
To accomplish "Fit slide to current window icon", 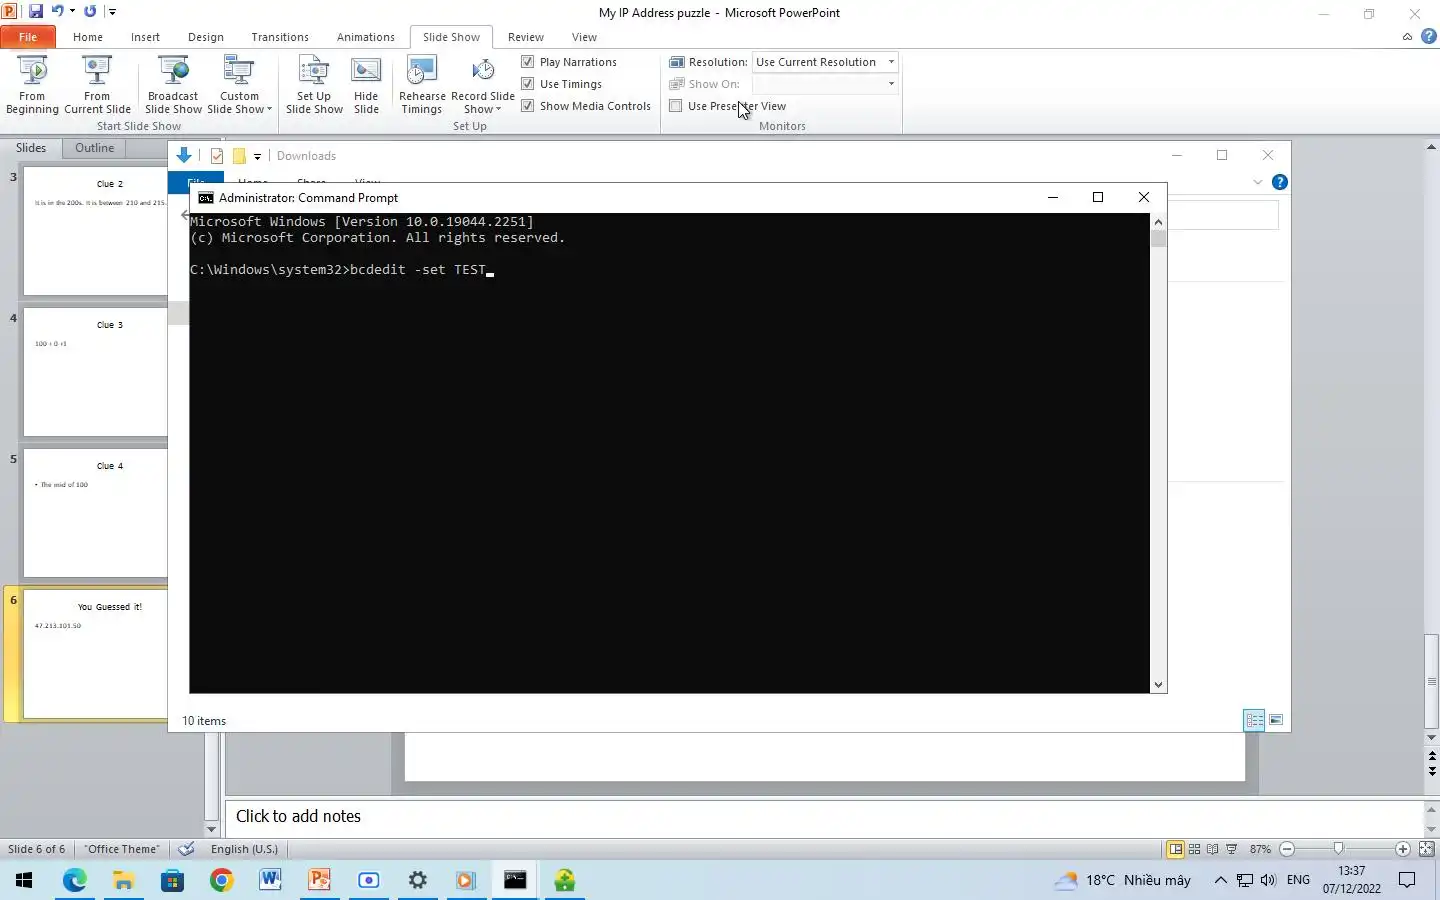I will (x=1427, y=849).
